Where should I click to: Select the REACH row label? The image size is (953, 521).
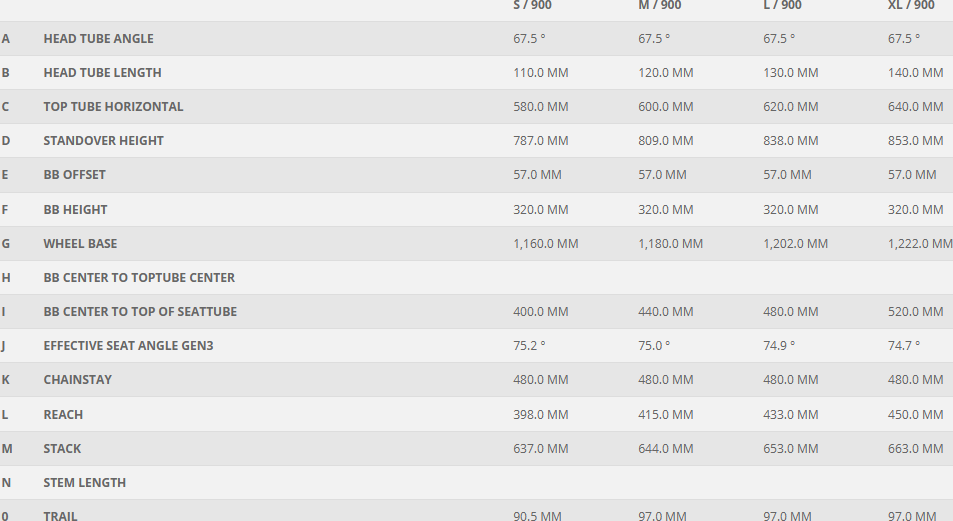click(x=63, y=415)
